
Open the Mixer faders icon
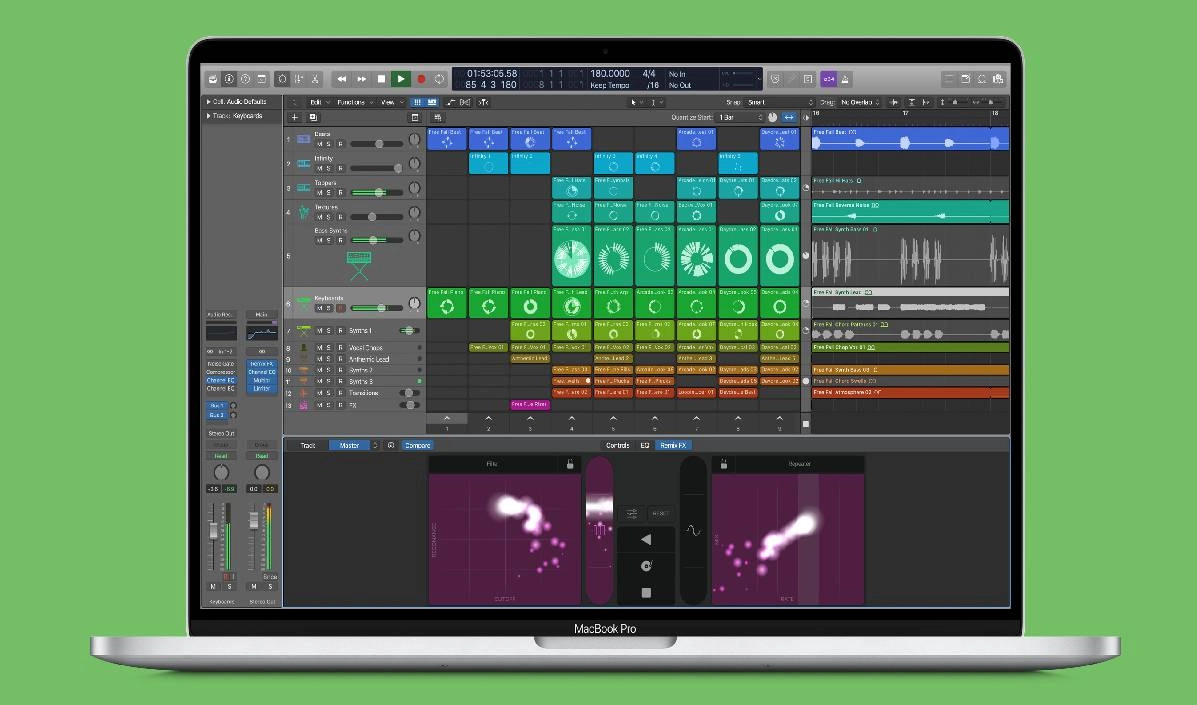tap(298, 79)
